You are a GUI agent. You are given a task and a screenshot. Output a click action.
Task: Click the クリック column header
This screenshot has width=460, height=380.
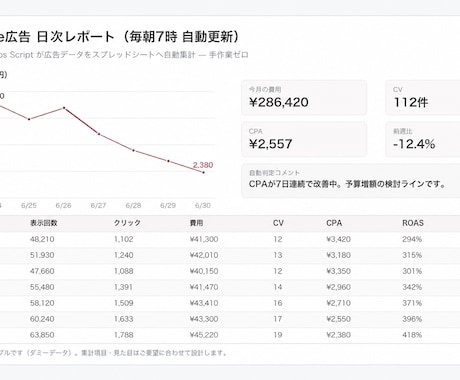point(127,223)
